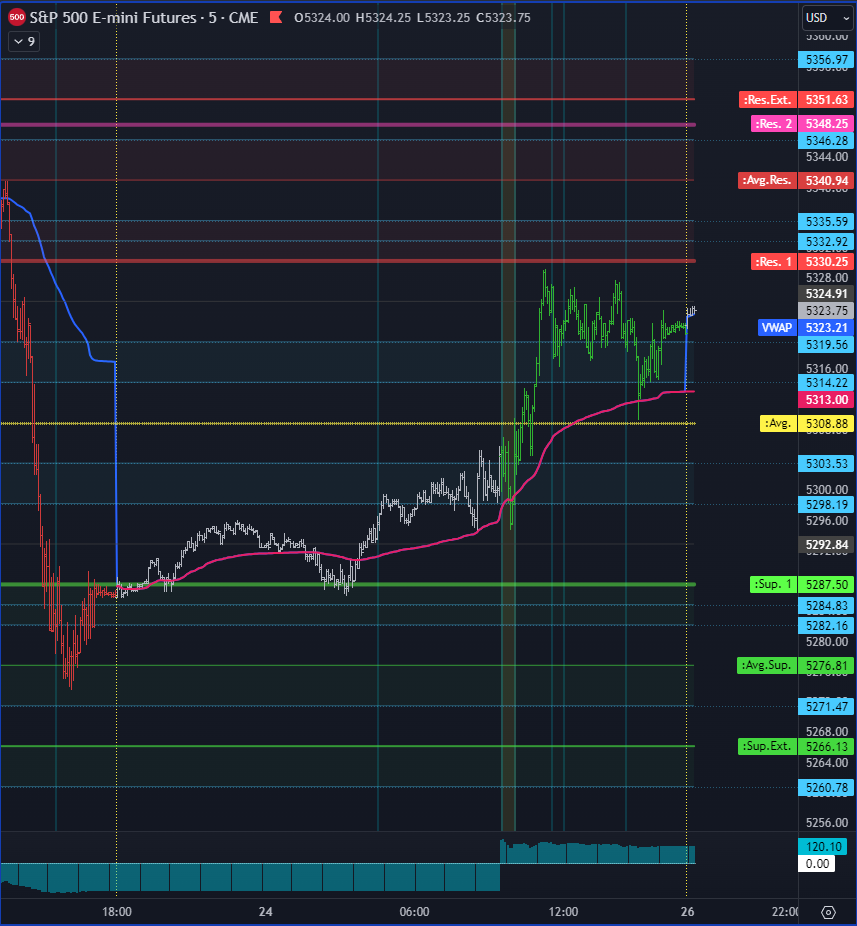Viewport: 857px width, 926px height.
Task: Click the 5260.78 price tag
Action: pos(826,787)
